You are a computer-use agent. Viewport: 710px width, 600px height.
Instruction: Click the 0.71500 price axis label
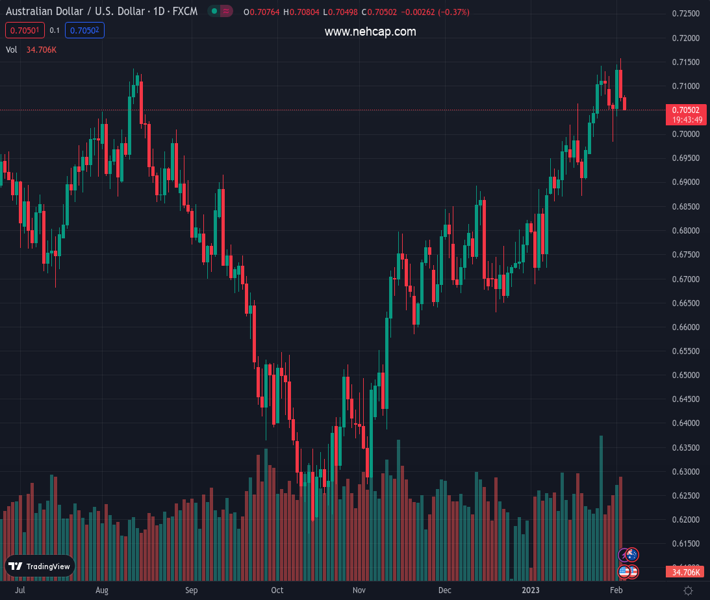click(x=686, y=62)
